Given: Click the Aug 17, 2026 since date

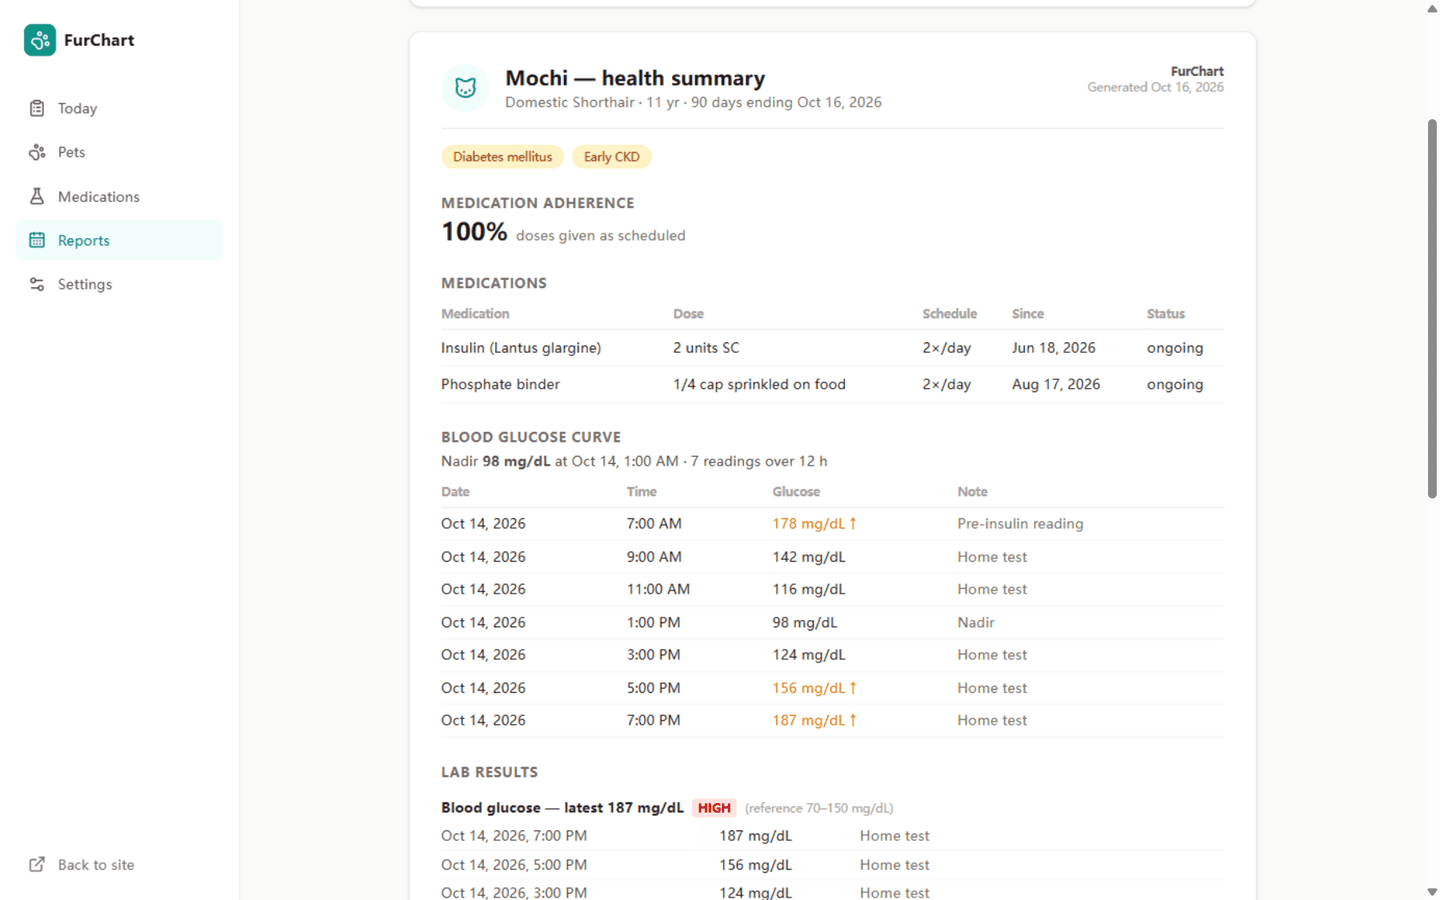Looking at the screenshot, I should click(1055, 384).
